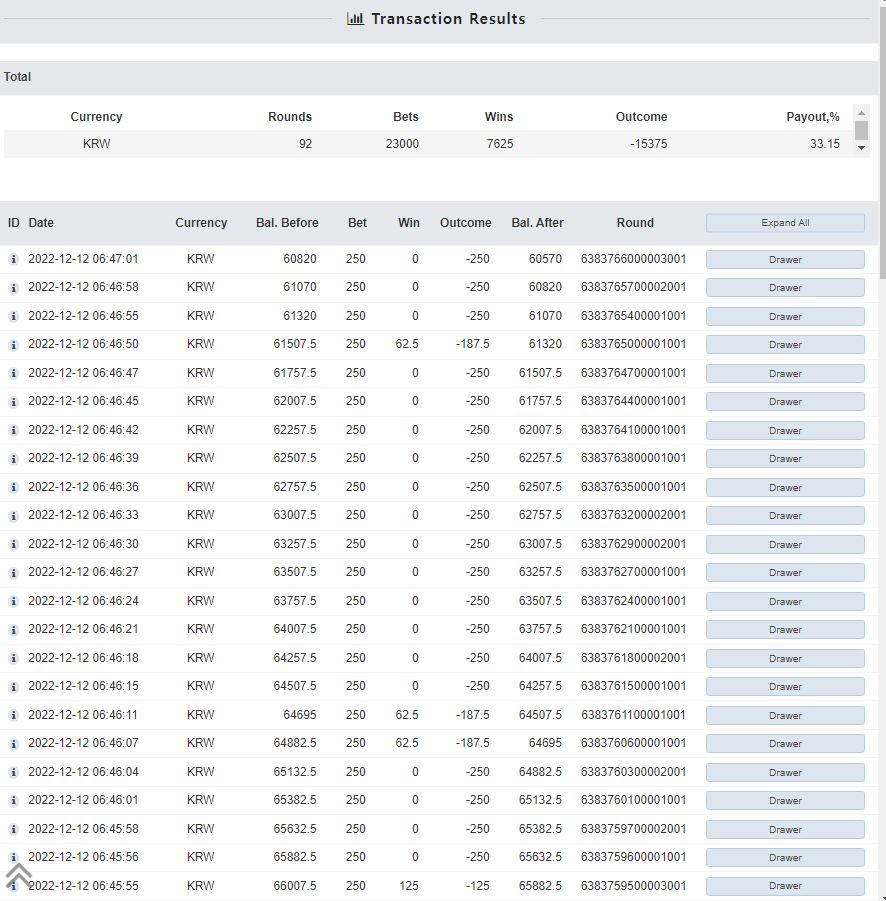886x901 pixels.
Task: Click the Total section label
Action: [17, 77]
